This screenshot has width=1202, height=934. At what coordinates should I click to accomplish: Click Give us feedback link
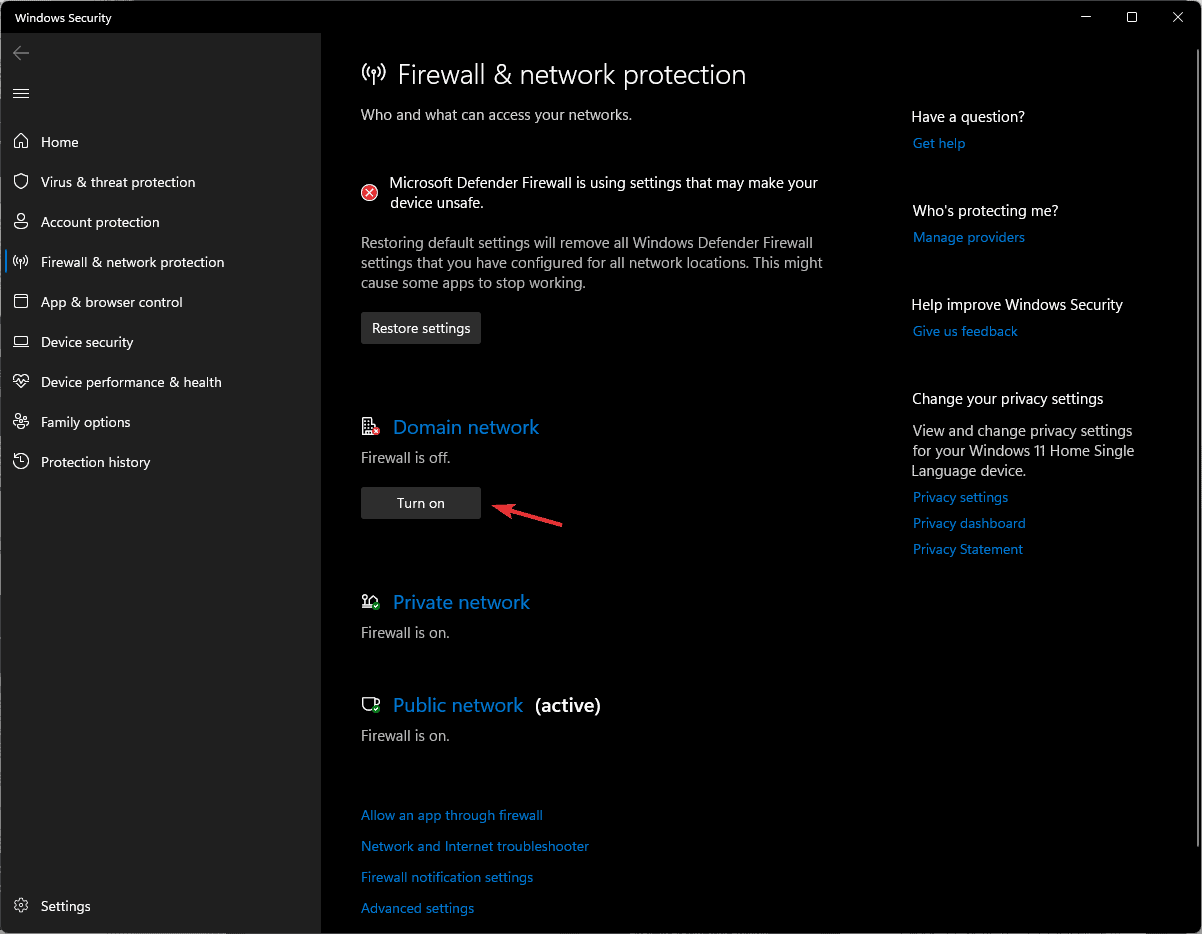click(x=965, y=331)
